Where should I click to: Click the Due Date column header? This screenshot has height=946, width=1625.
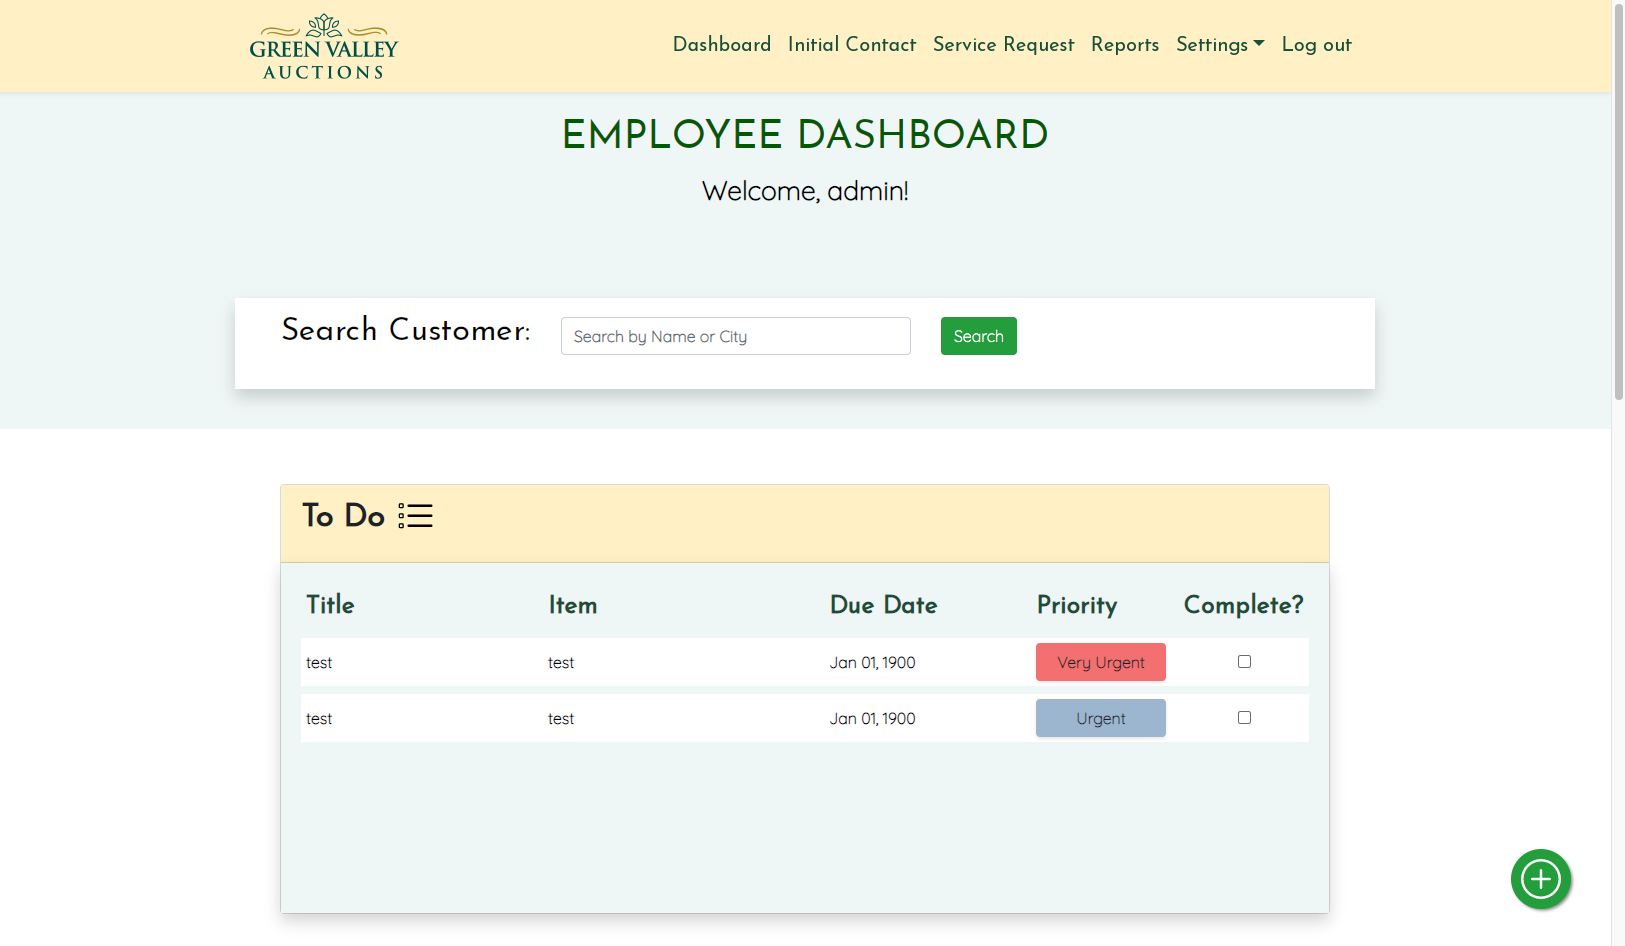[883, 605]
